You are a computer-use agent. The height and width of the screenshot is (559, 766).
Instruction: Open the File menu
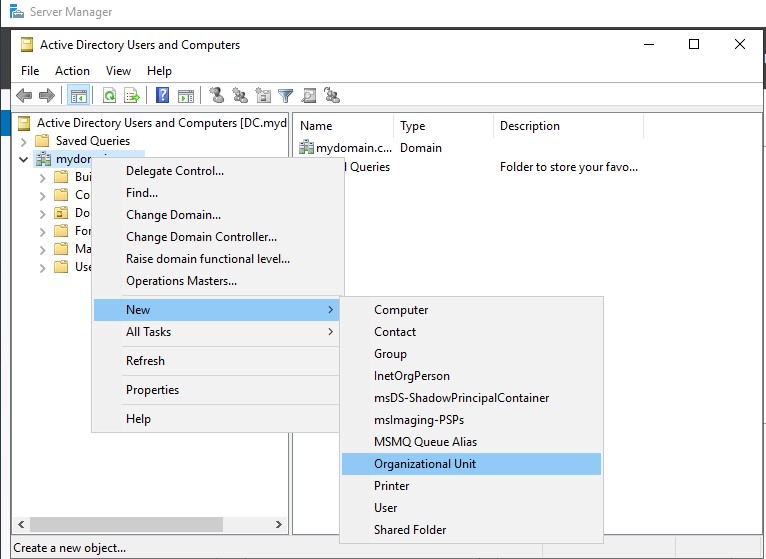(x=30, y=71)
